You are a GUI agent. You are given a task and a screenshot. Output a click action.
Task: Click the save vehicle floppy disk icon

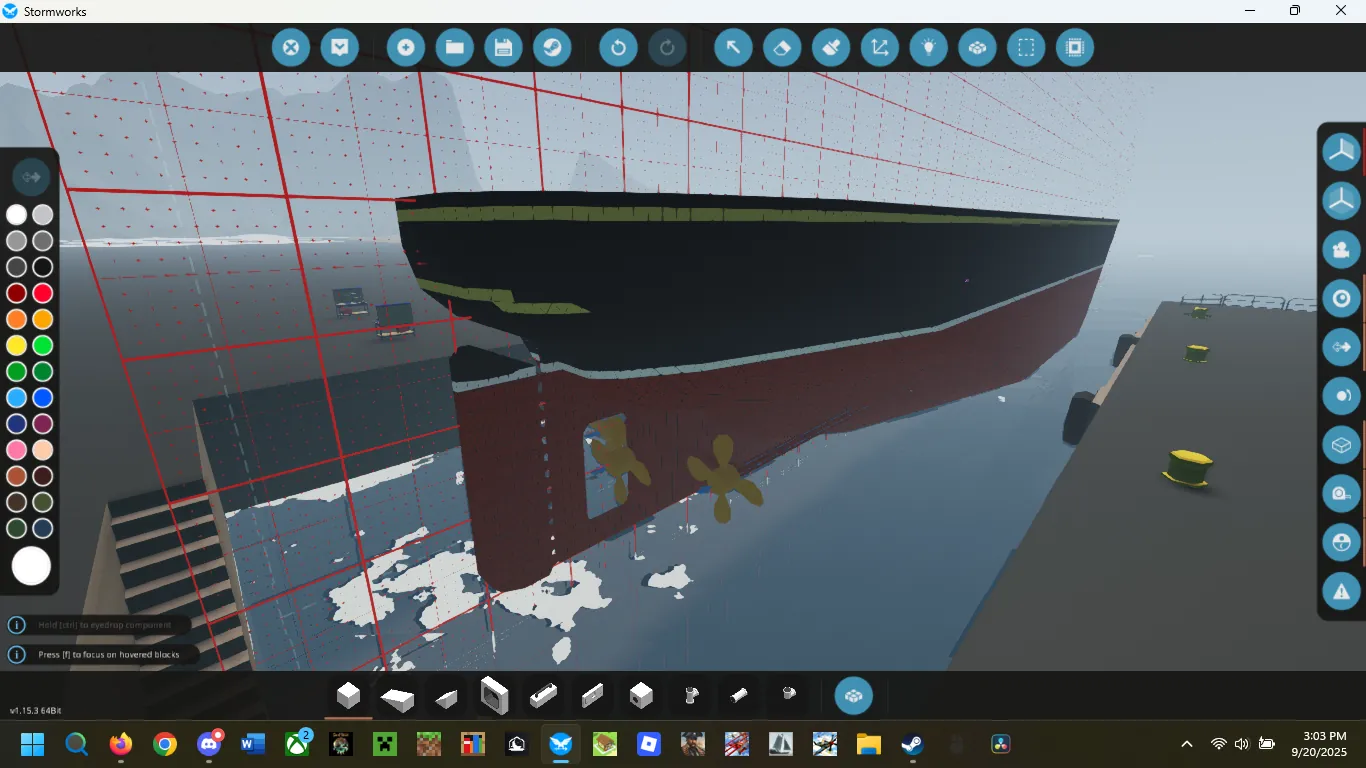point(503,47)
